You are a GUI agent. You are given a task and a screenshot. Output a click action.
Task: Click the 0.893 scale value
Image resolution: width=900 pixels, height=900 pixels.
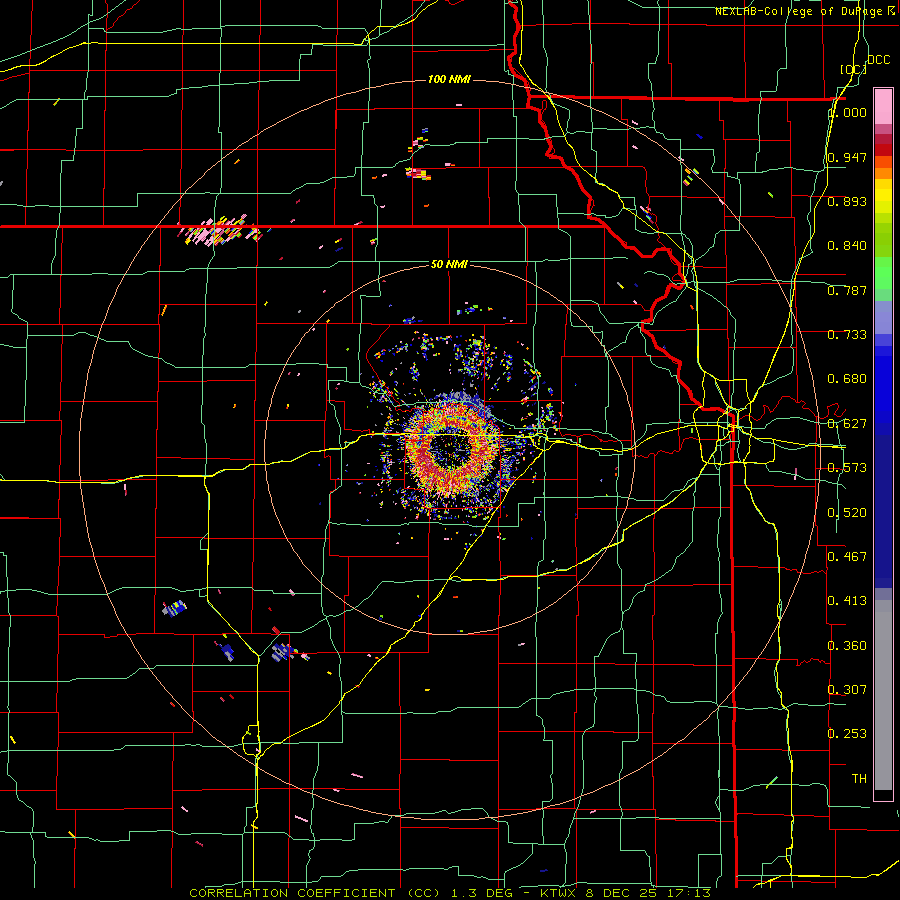click(847, 201)
